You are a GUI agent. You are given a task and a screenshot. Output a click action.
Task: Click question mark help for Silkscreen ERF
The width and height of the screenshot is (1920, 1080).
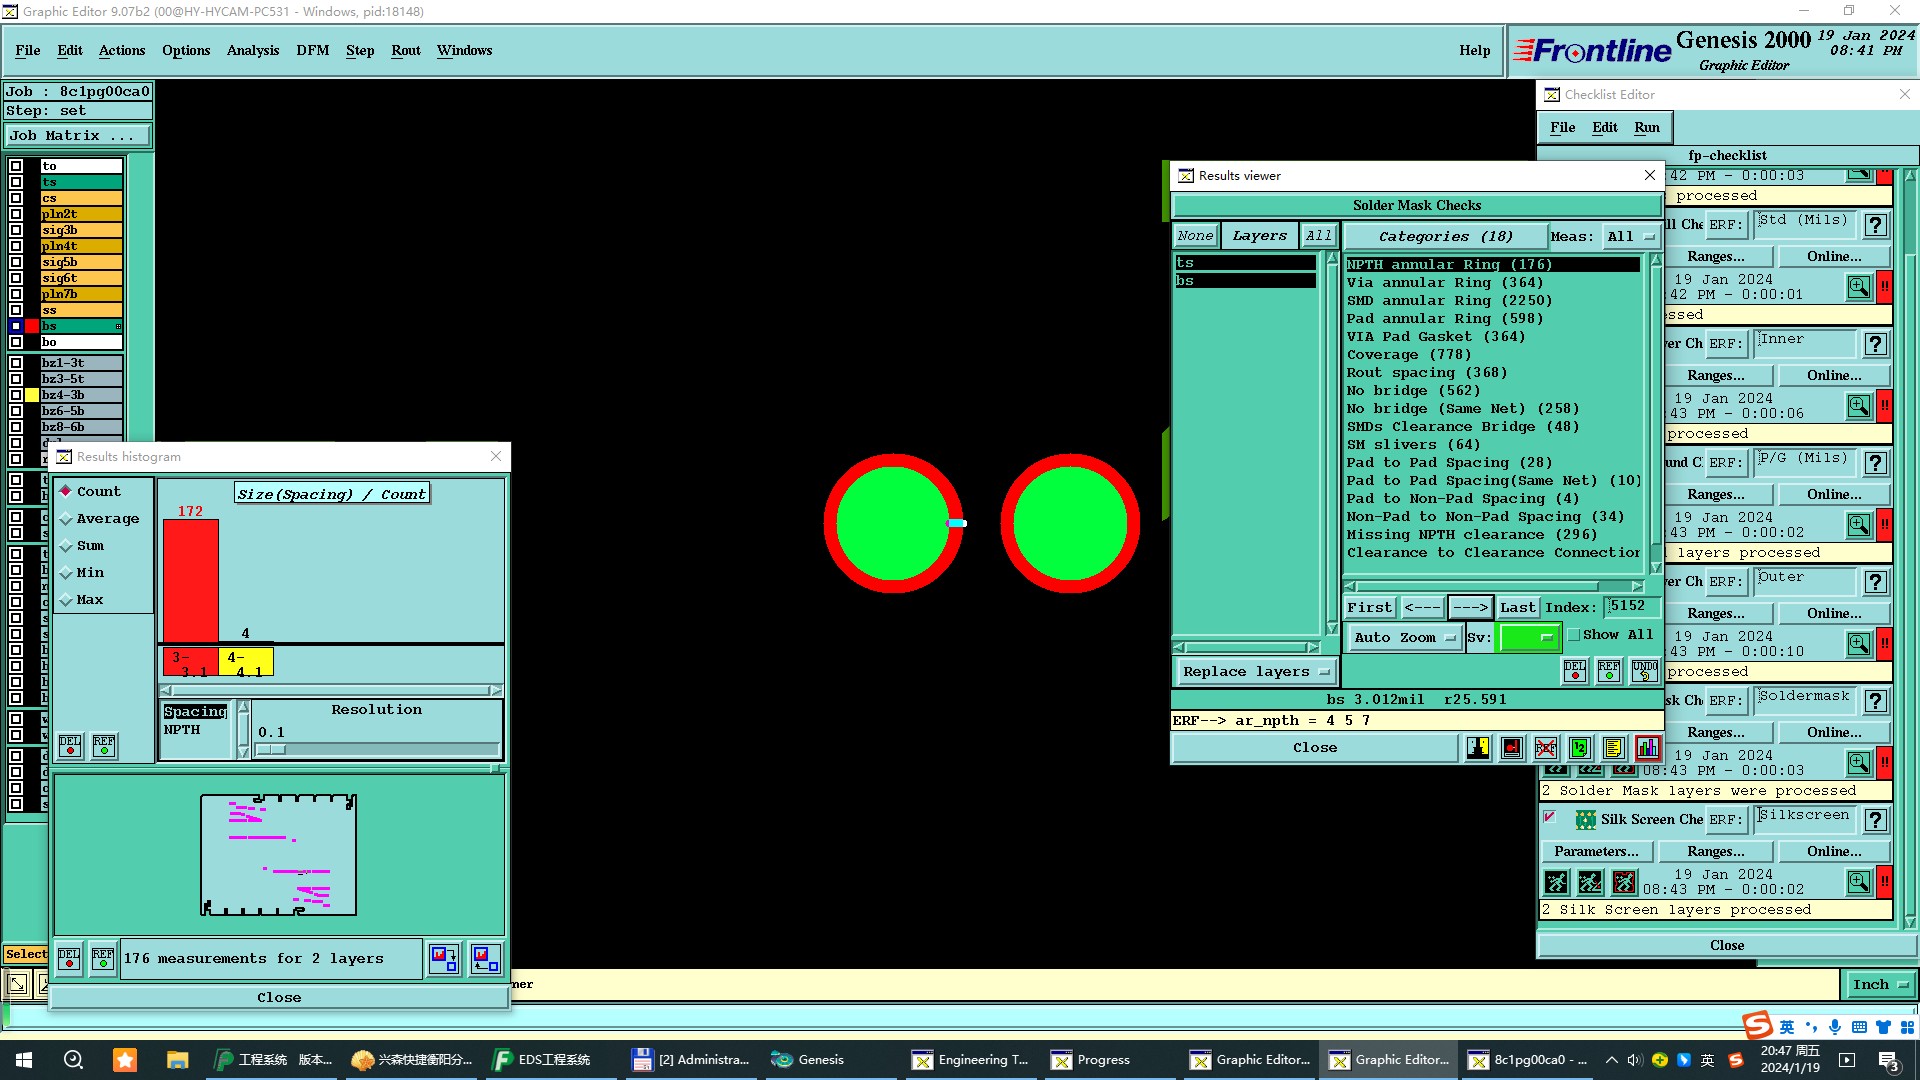coord(1876,820)
